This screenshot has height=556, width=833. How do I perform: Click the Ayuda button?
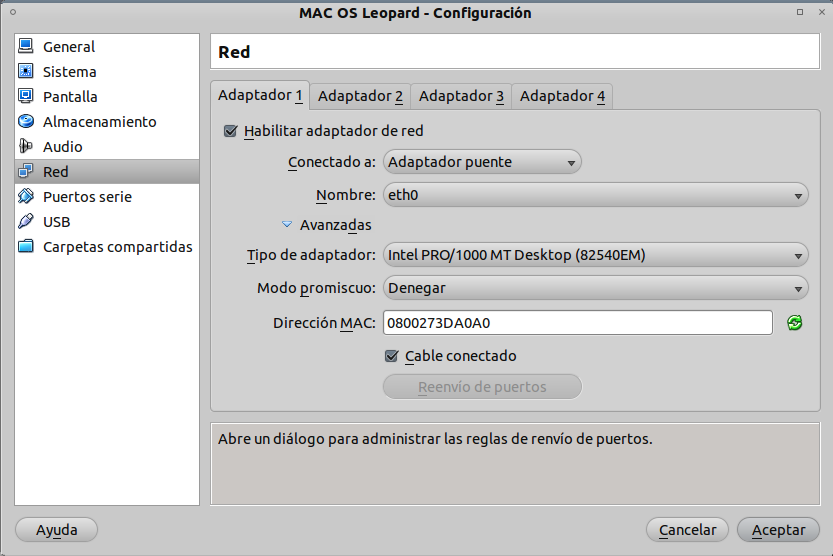[x=56, y=530]
